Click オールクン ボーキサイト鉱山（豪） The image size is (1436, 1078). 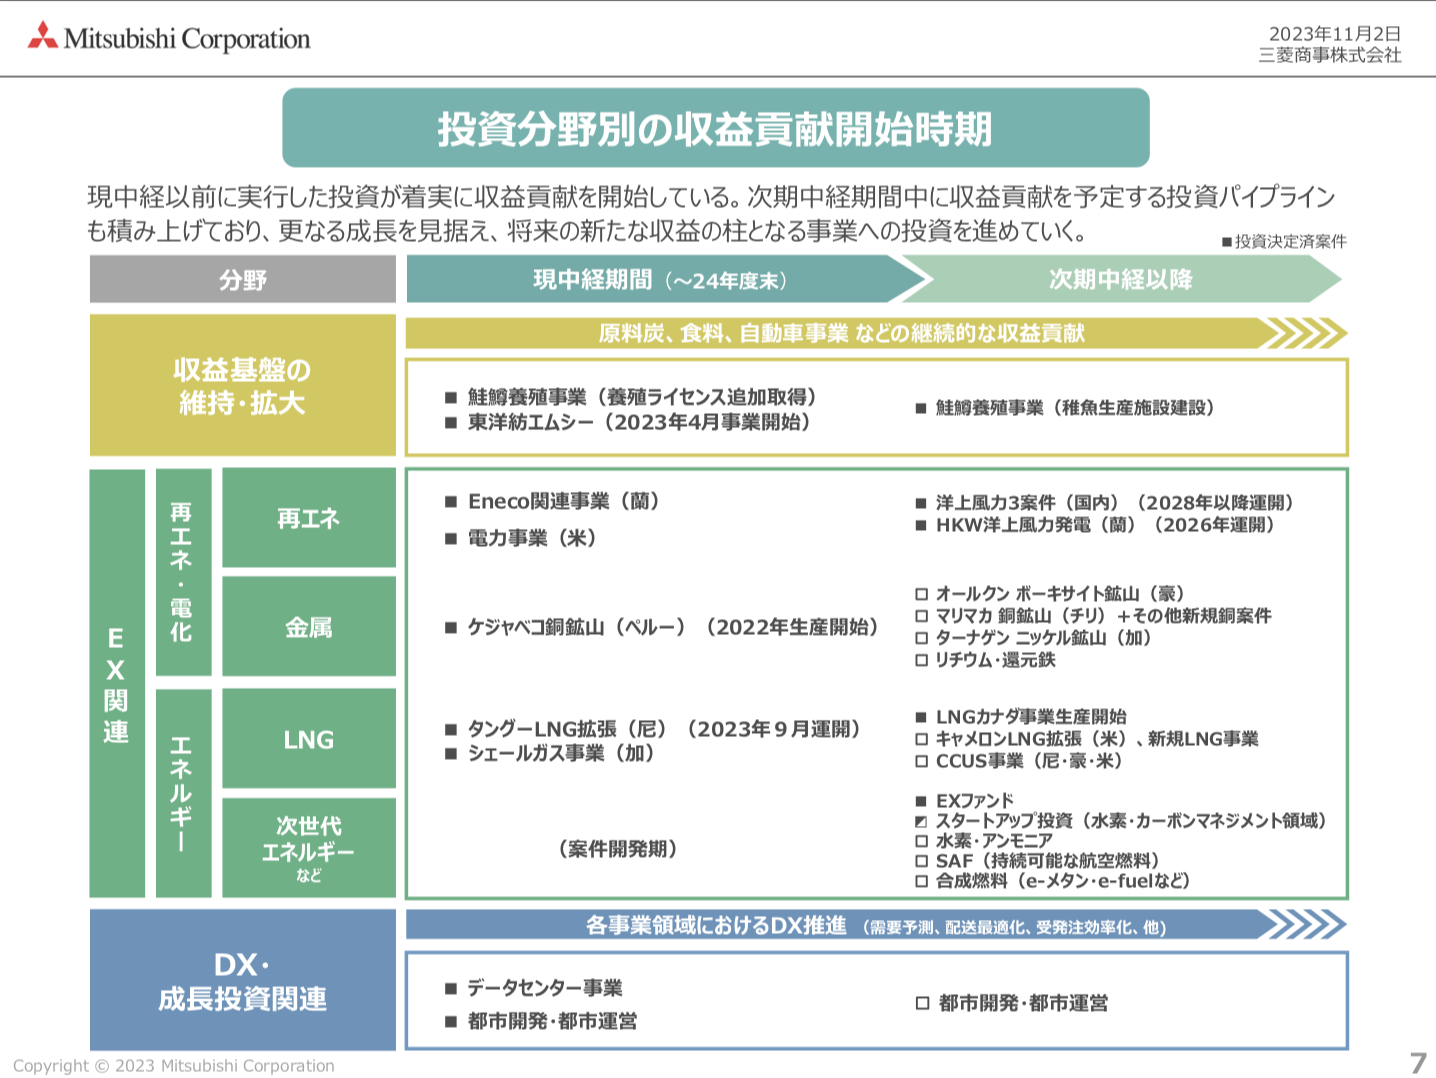pyautogui.click(x=1061, y=594)
